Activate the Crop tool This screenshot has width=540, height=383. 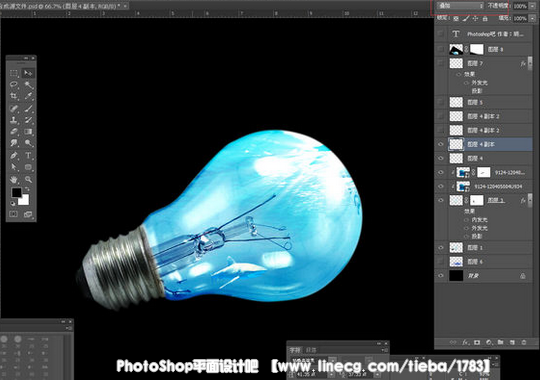(14, 96)
